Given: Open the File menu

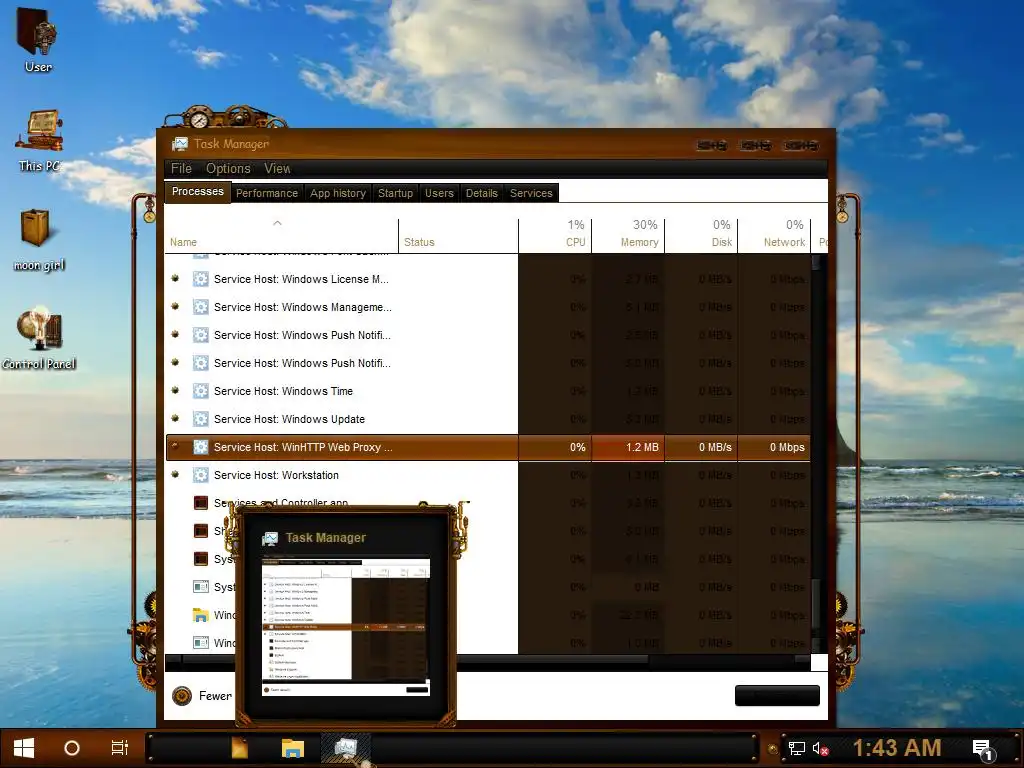Looking at the screenshot, I should [181, 168].
